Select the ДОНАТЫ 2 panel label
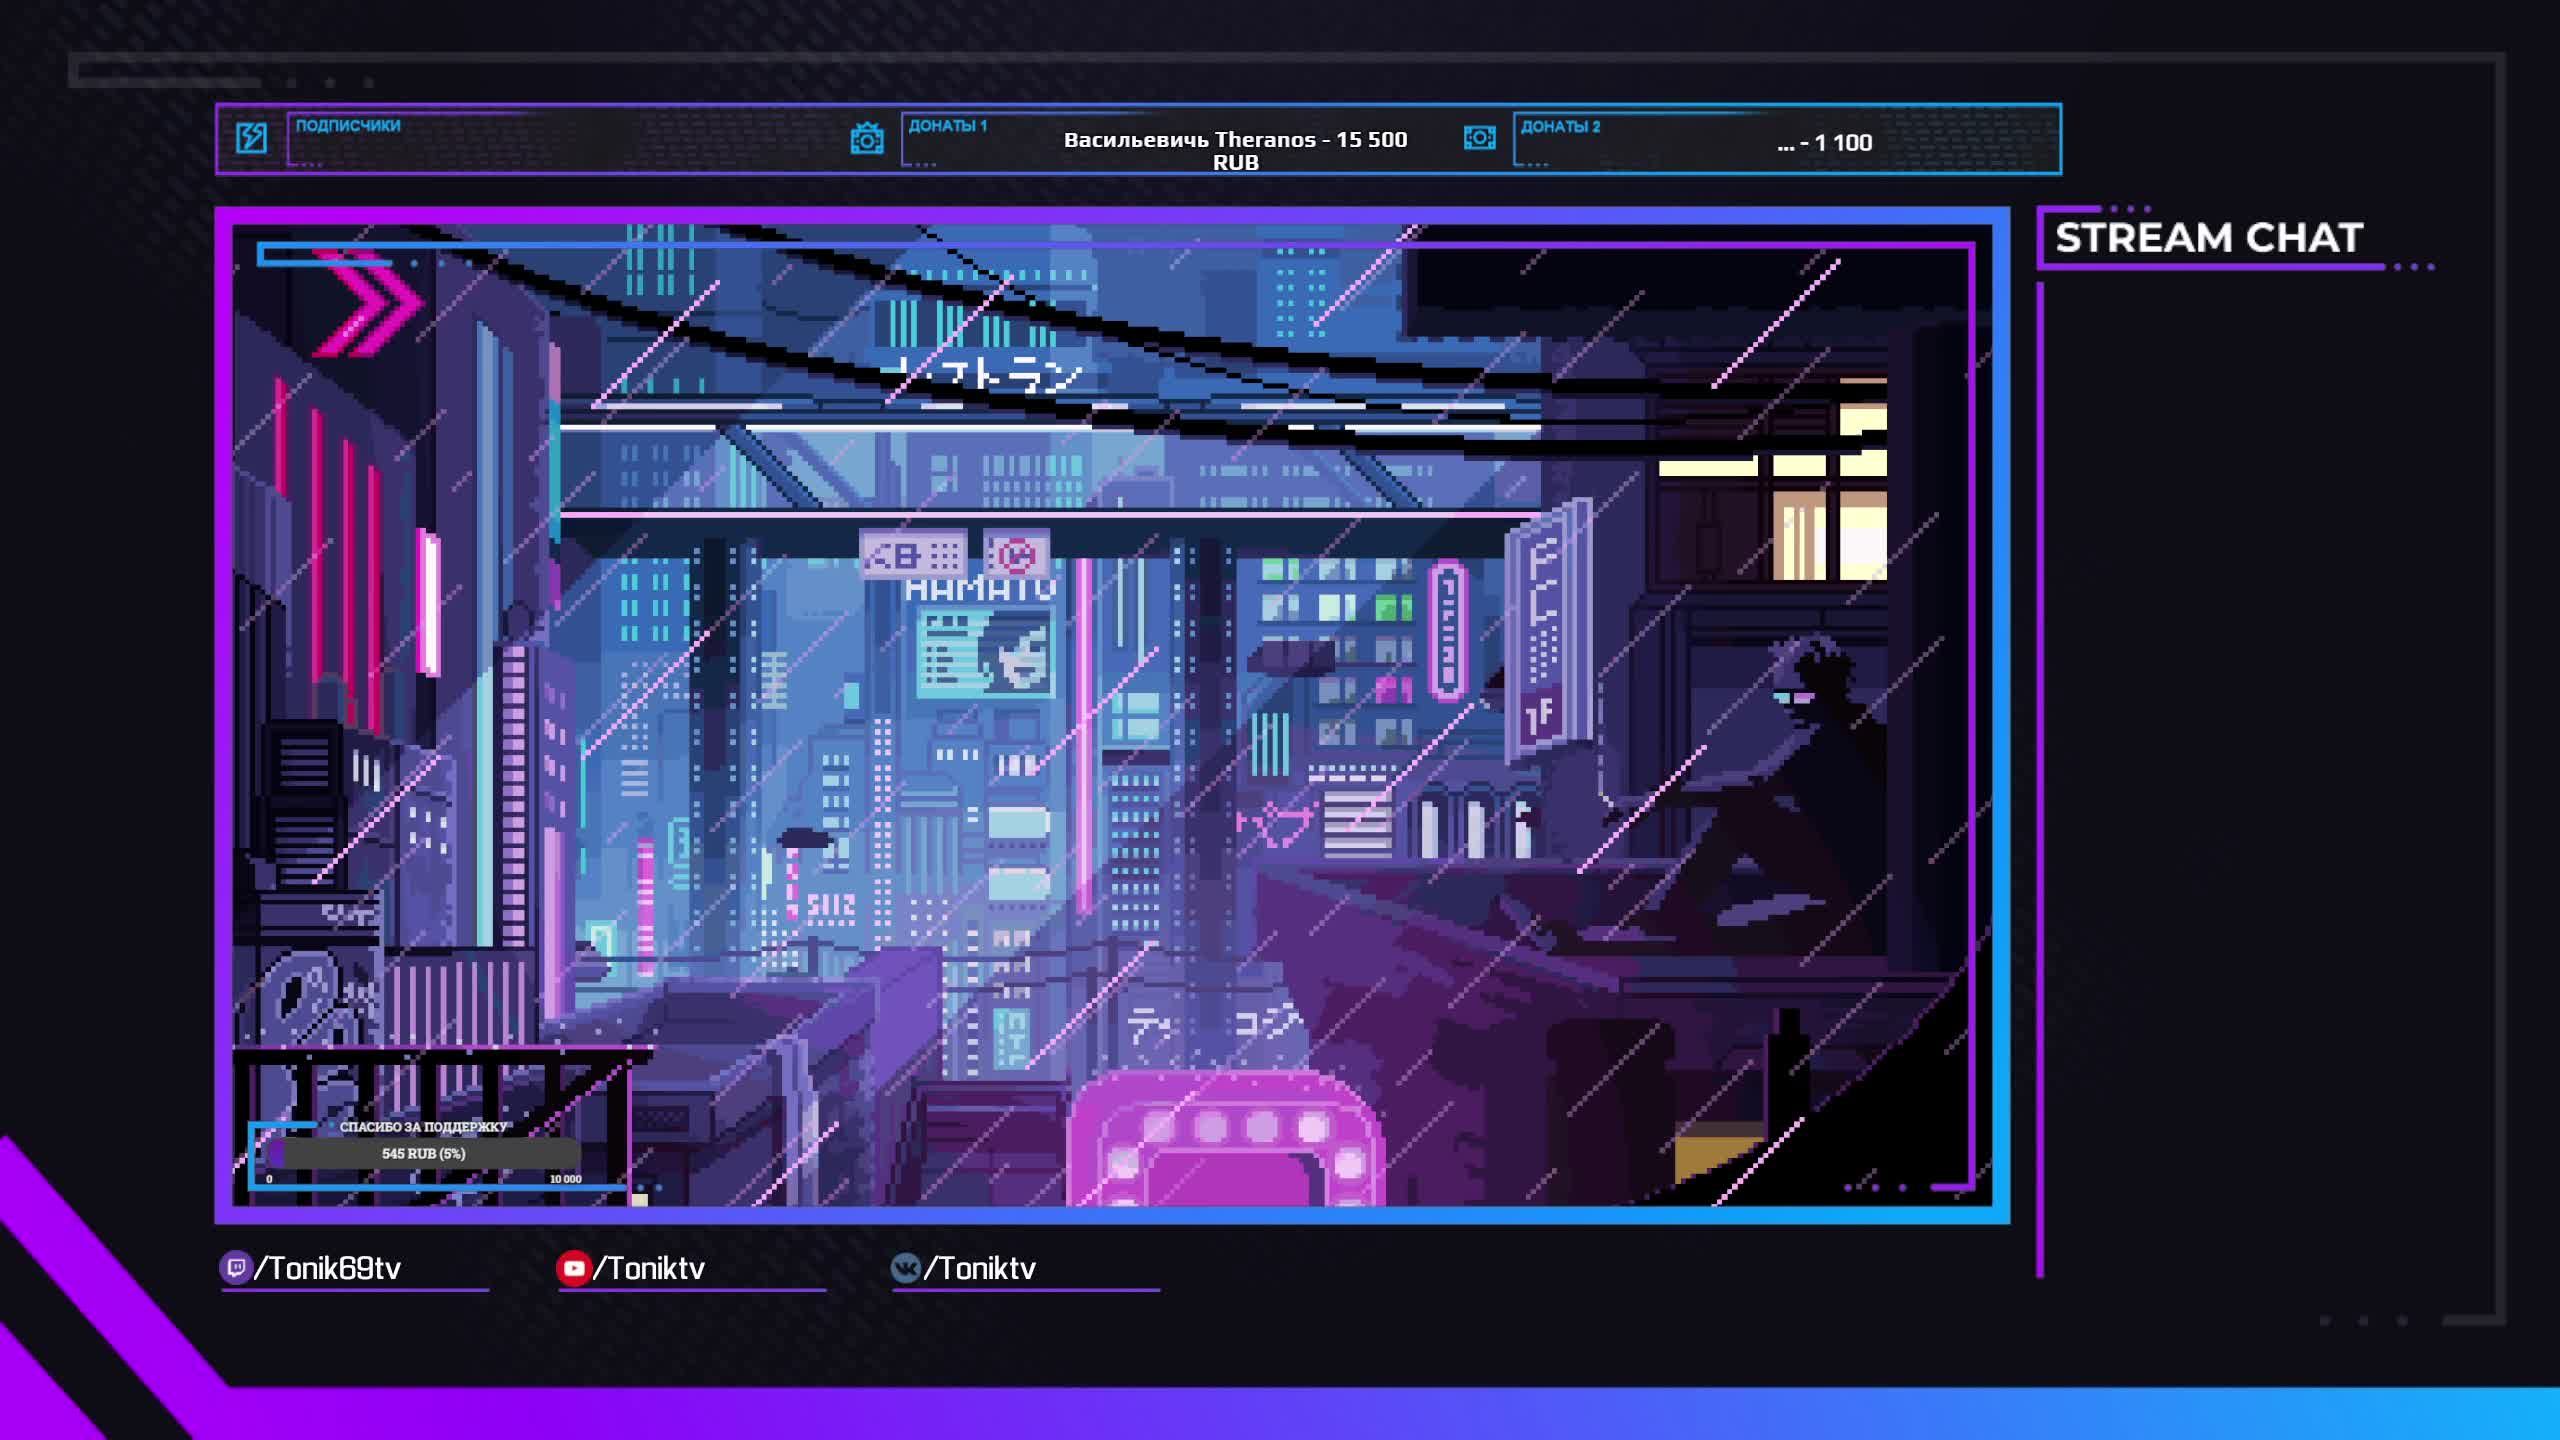Viewport: 2560px width, 1440px height. coord(1560,126)
